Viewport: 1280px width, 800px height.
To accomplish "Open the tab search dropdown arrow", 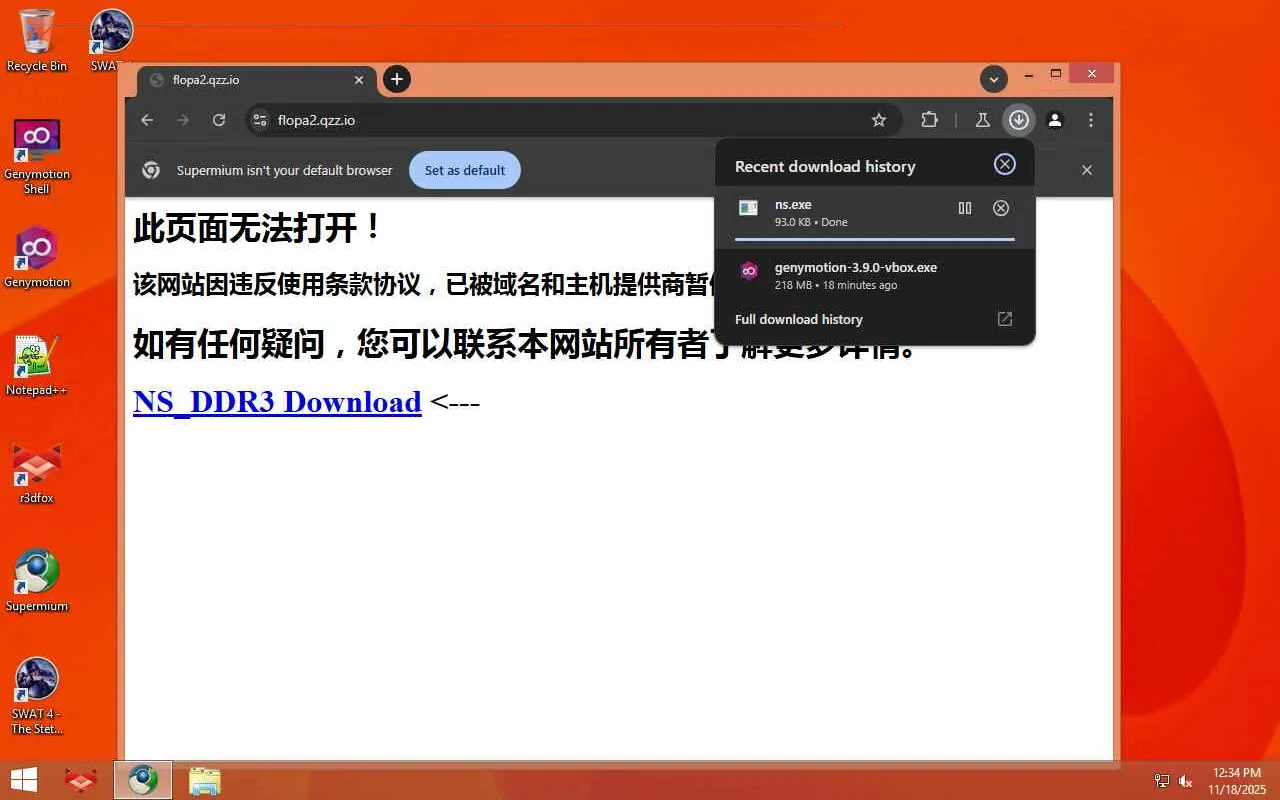I will 993,79.
